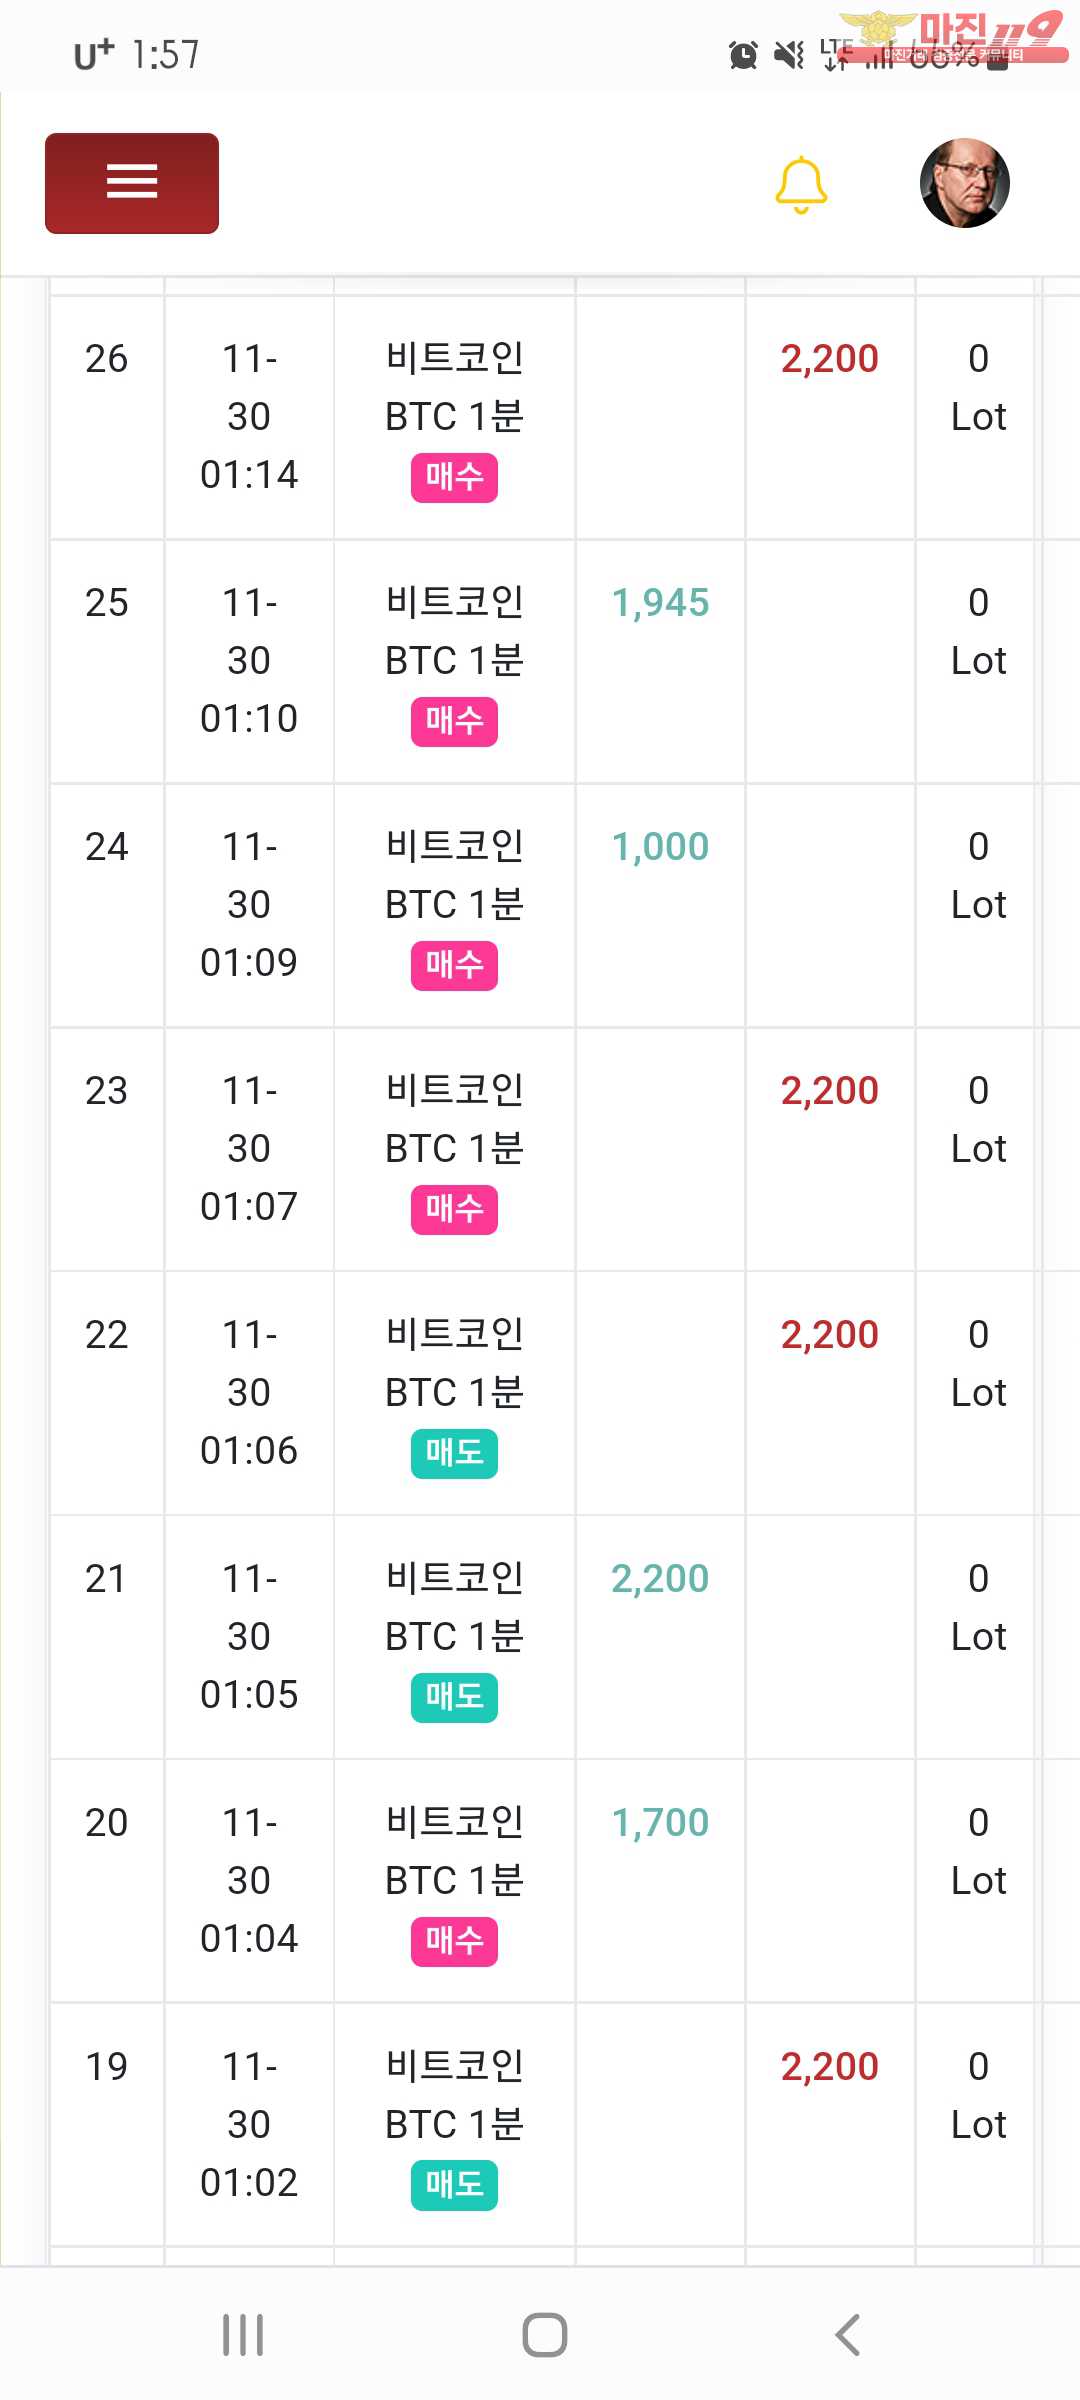Open the red hamburger menu

(x=132, y=183)
